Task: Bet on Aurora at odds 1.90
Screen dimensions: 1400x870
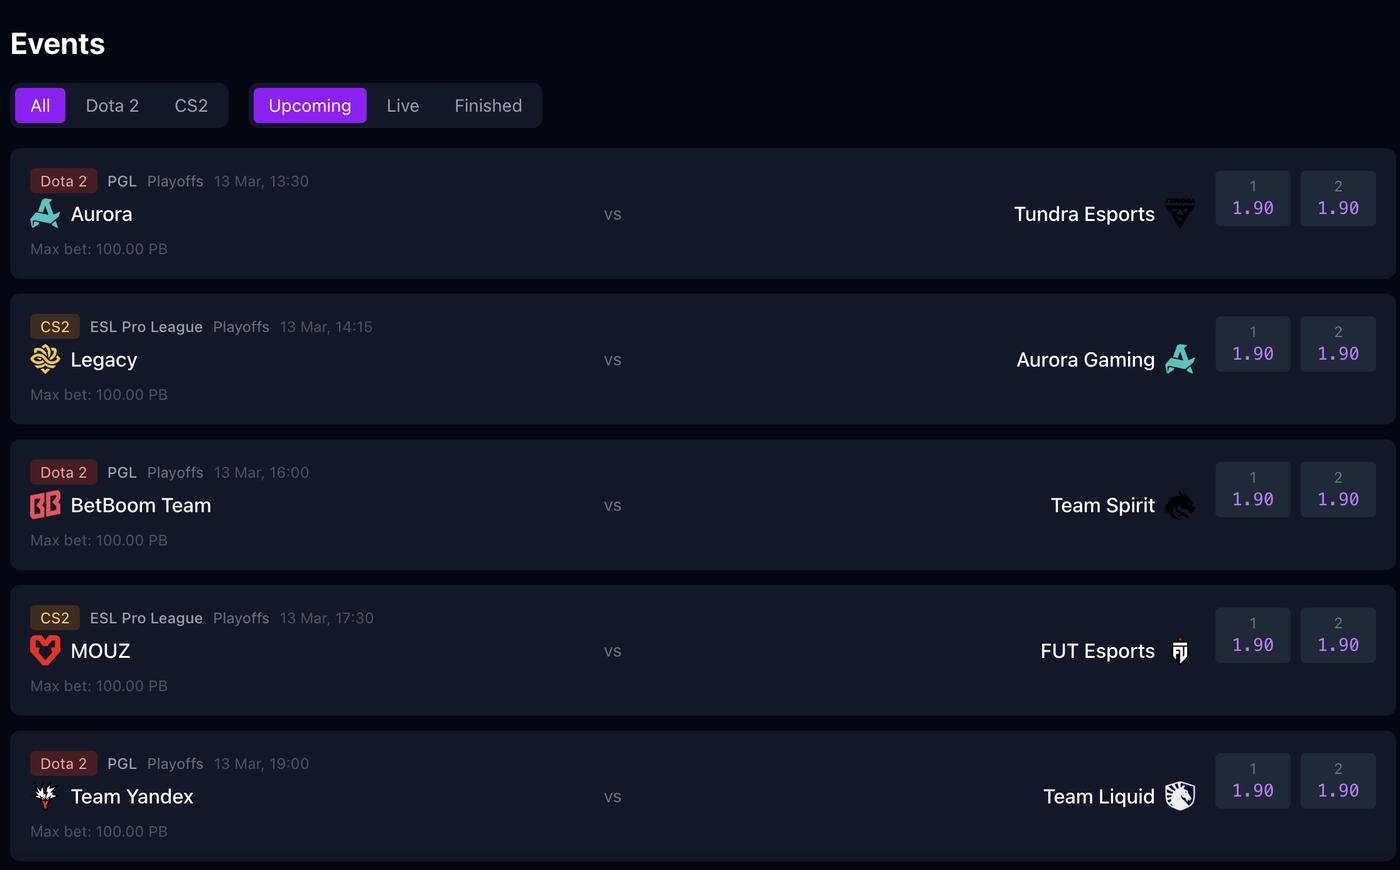Action: point(1252,198)
